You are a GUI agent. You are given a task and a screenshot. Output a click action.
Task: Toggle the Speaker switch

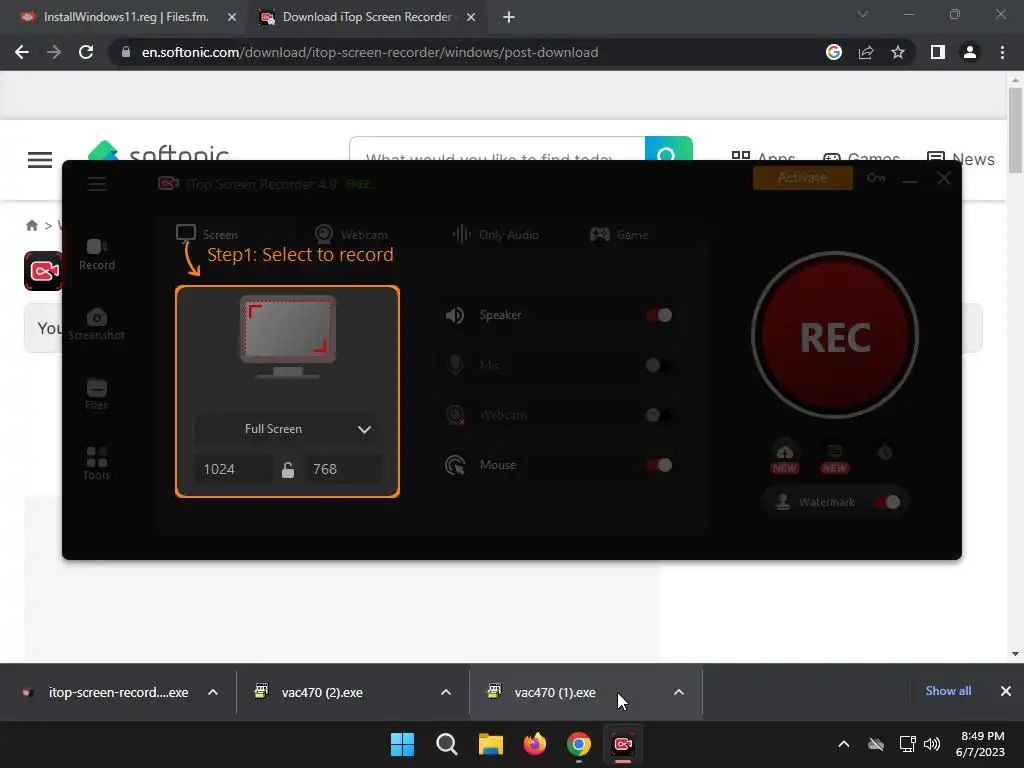658,315
